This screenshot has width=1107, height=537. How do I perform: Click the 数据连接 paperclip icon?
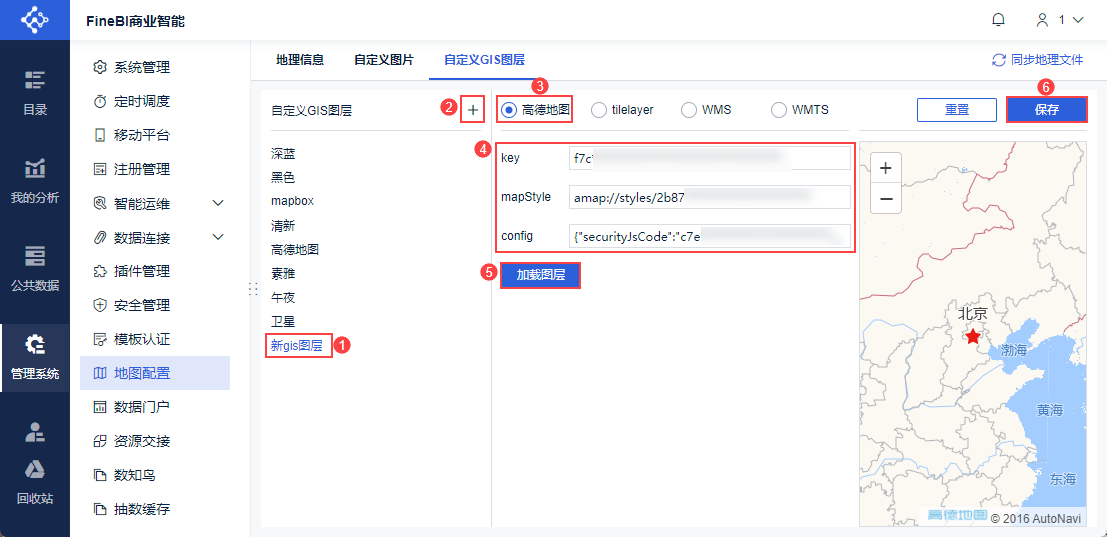pyautogui.click(x=100, y=238)
